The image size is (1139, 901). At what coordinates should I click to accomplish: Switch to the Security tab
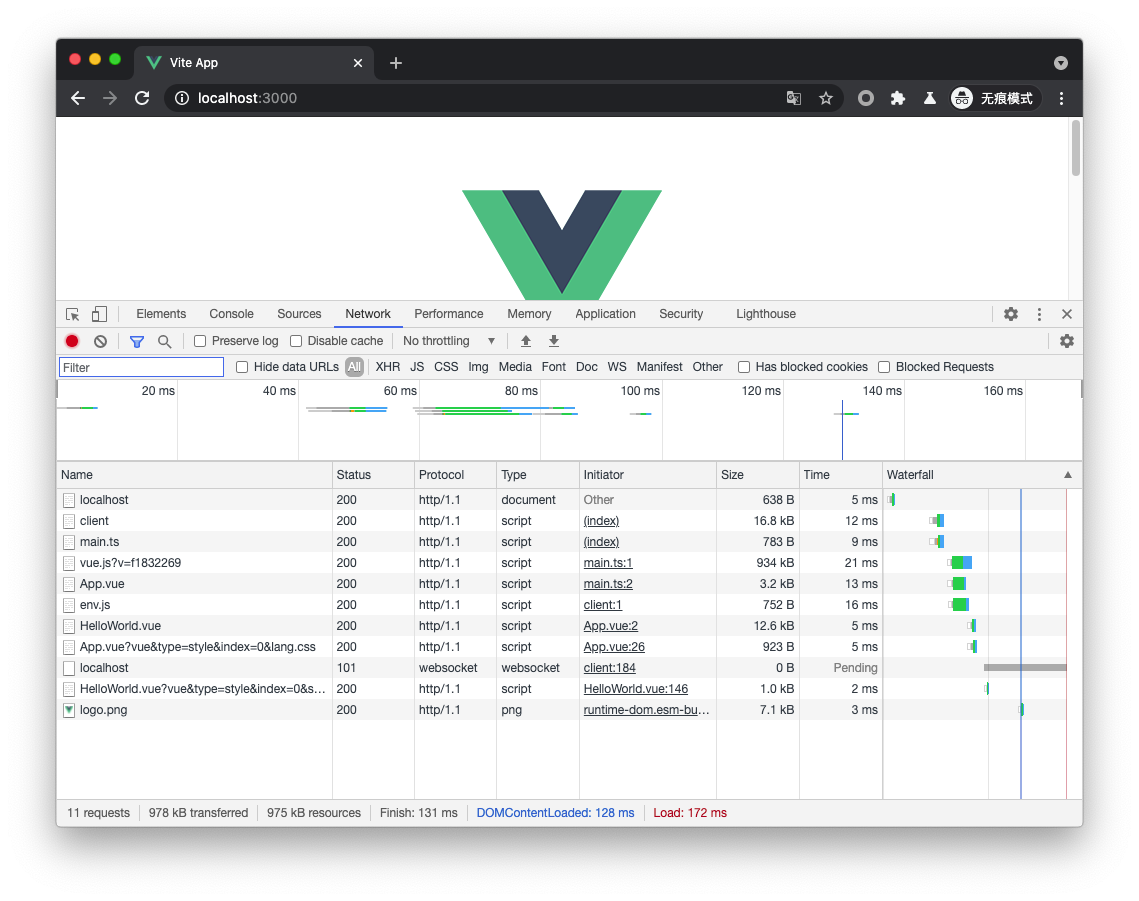[x=681, y=314]
